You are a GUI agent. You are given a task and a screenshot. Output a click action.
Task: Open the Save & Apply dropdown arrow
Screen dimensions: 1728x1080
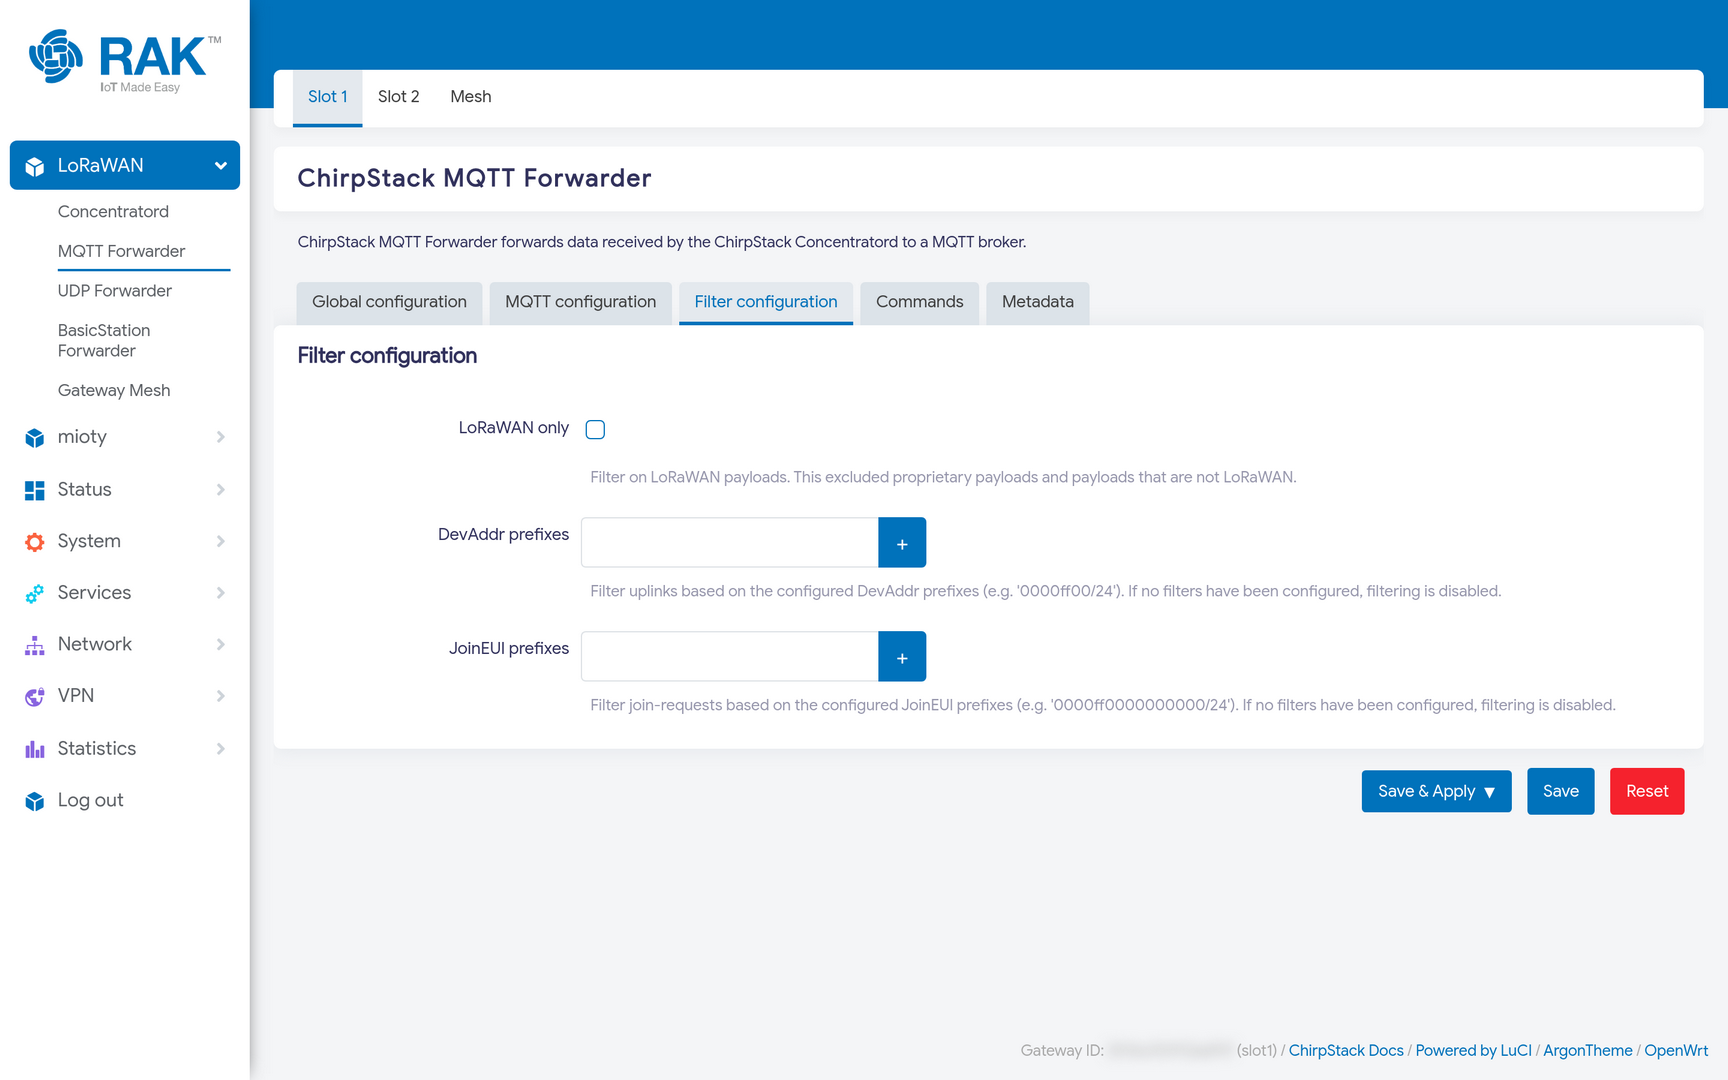point(1490,792)
